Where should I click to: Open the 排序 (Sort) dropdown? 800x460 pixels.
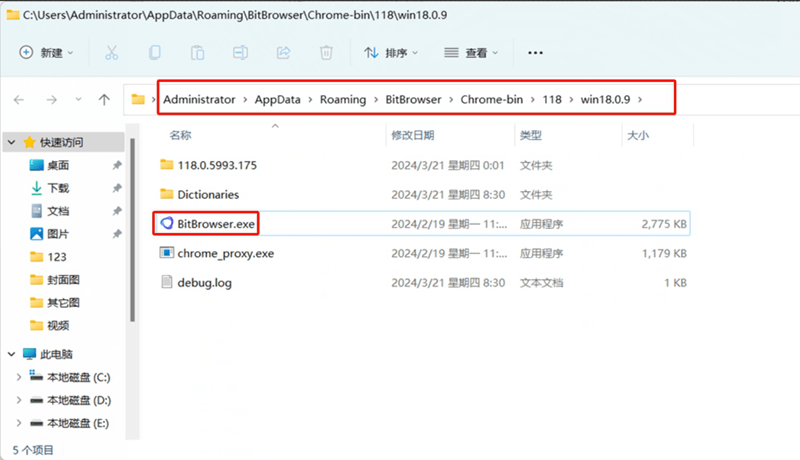(x=391, y=53)
